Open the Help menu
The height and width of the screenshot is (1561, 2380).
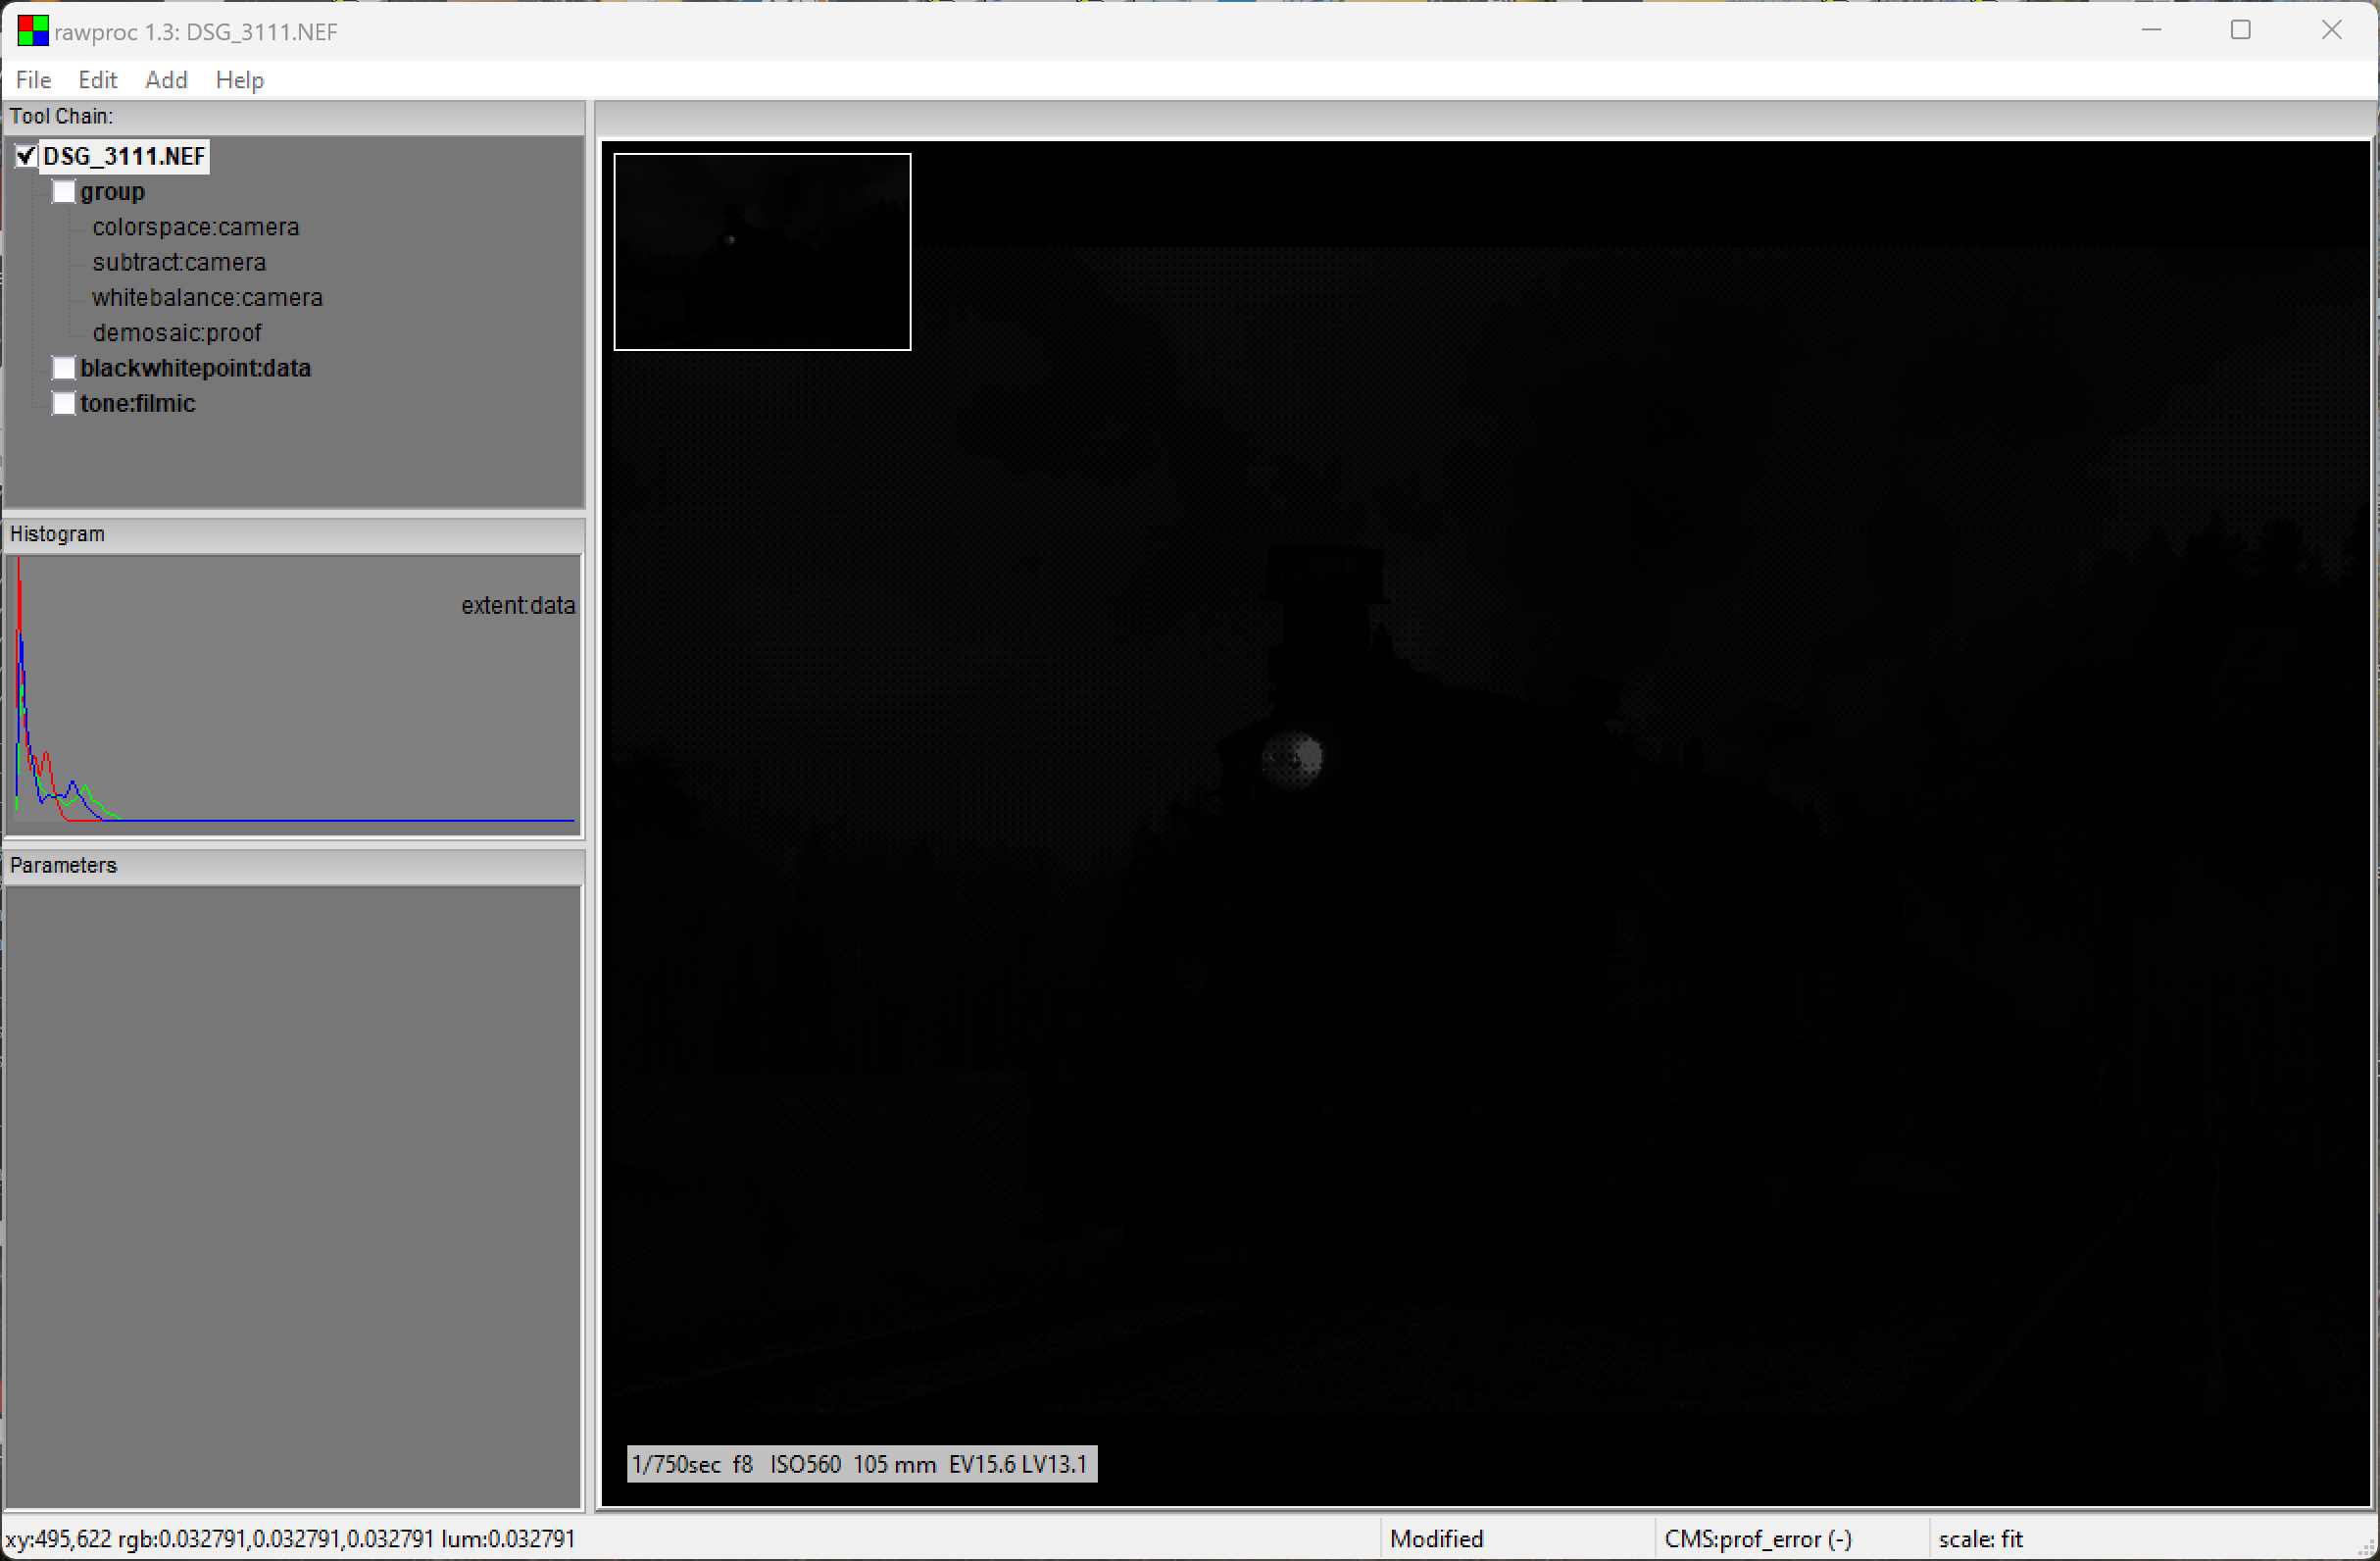(239, 80)
